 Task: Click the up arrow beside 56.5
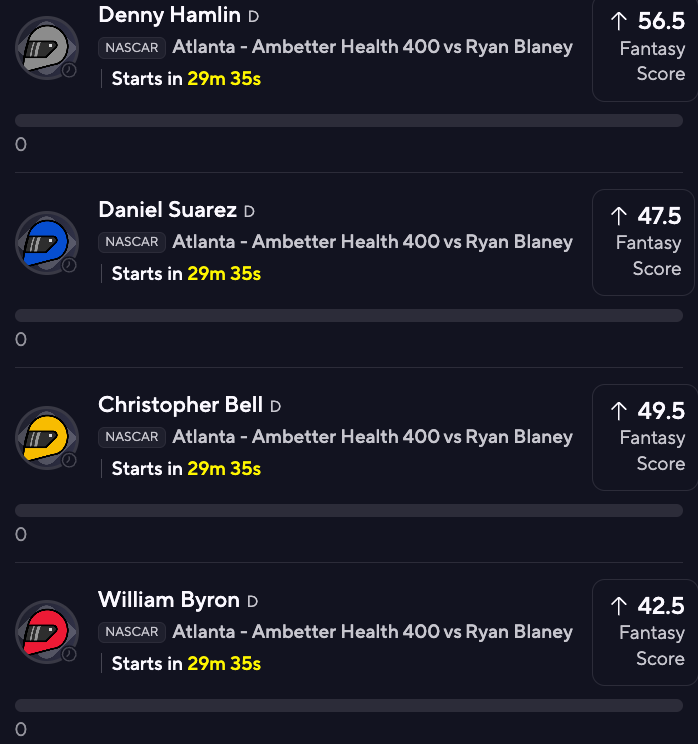coord(619,21)
